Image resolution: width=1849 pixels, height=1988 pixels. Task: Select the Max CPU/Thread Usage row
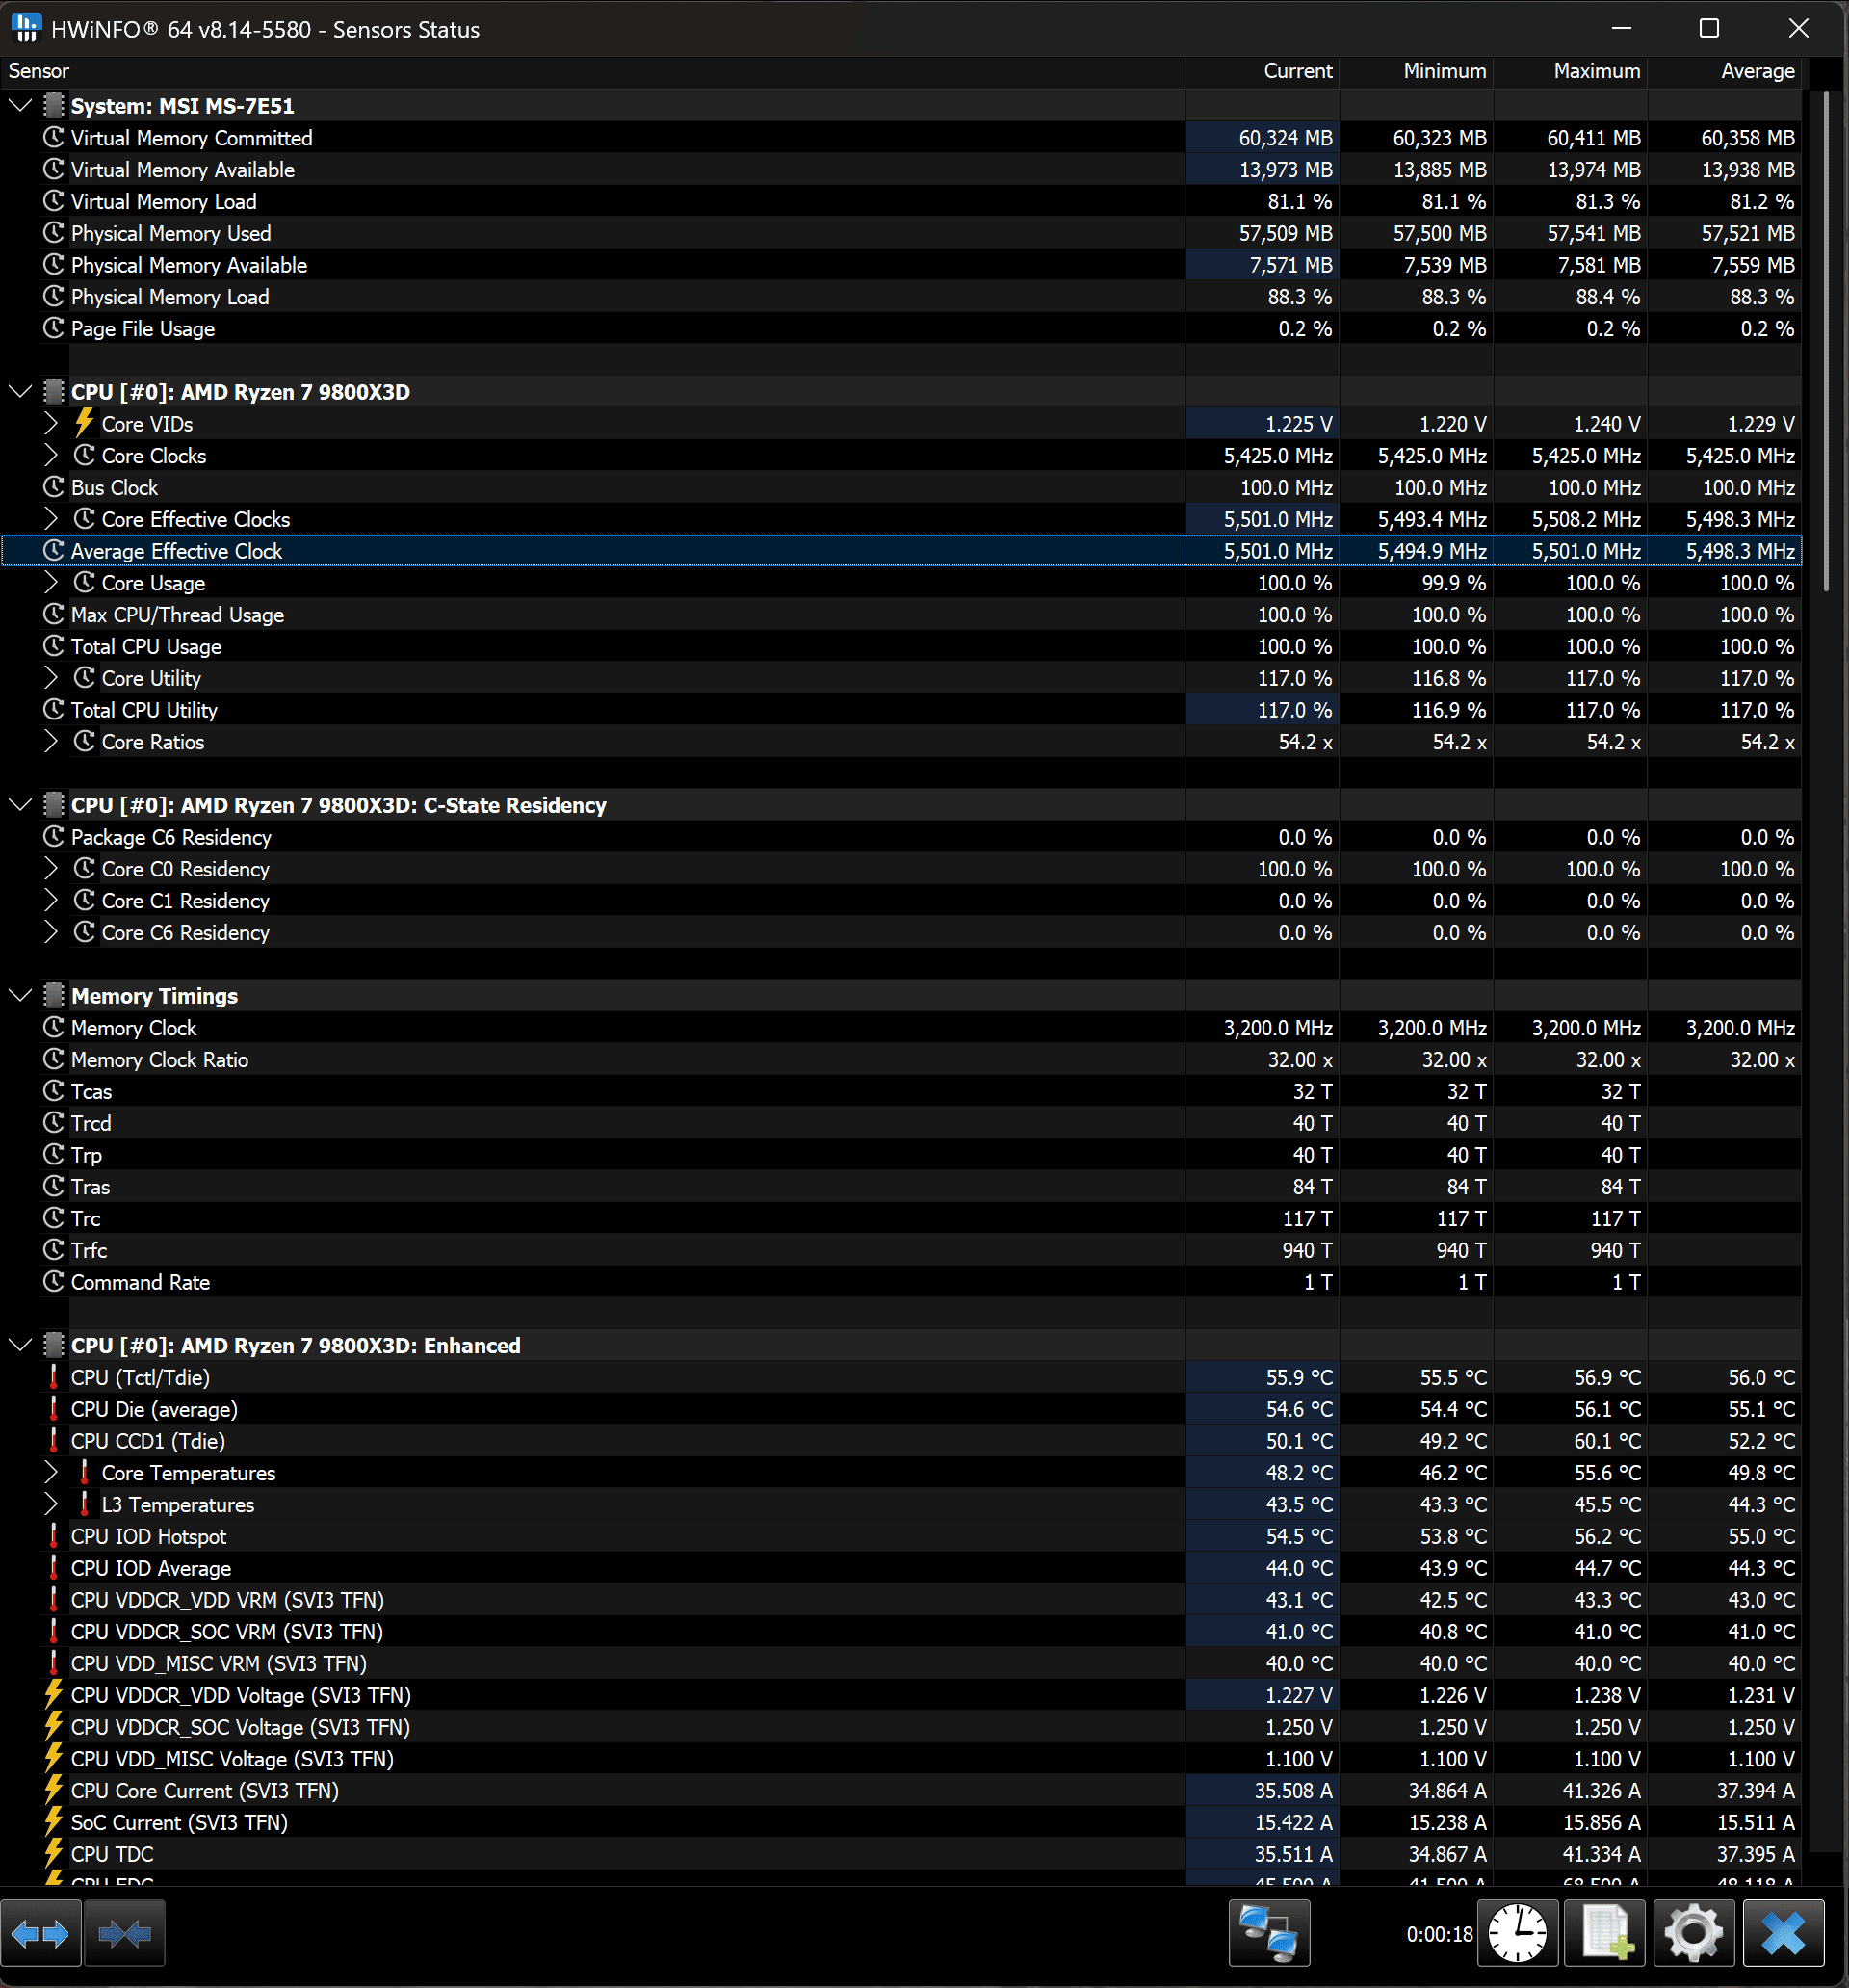901,614
